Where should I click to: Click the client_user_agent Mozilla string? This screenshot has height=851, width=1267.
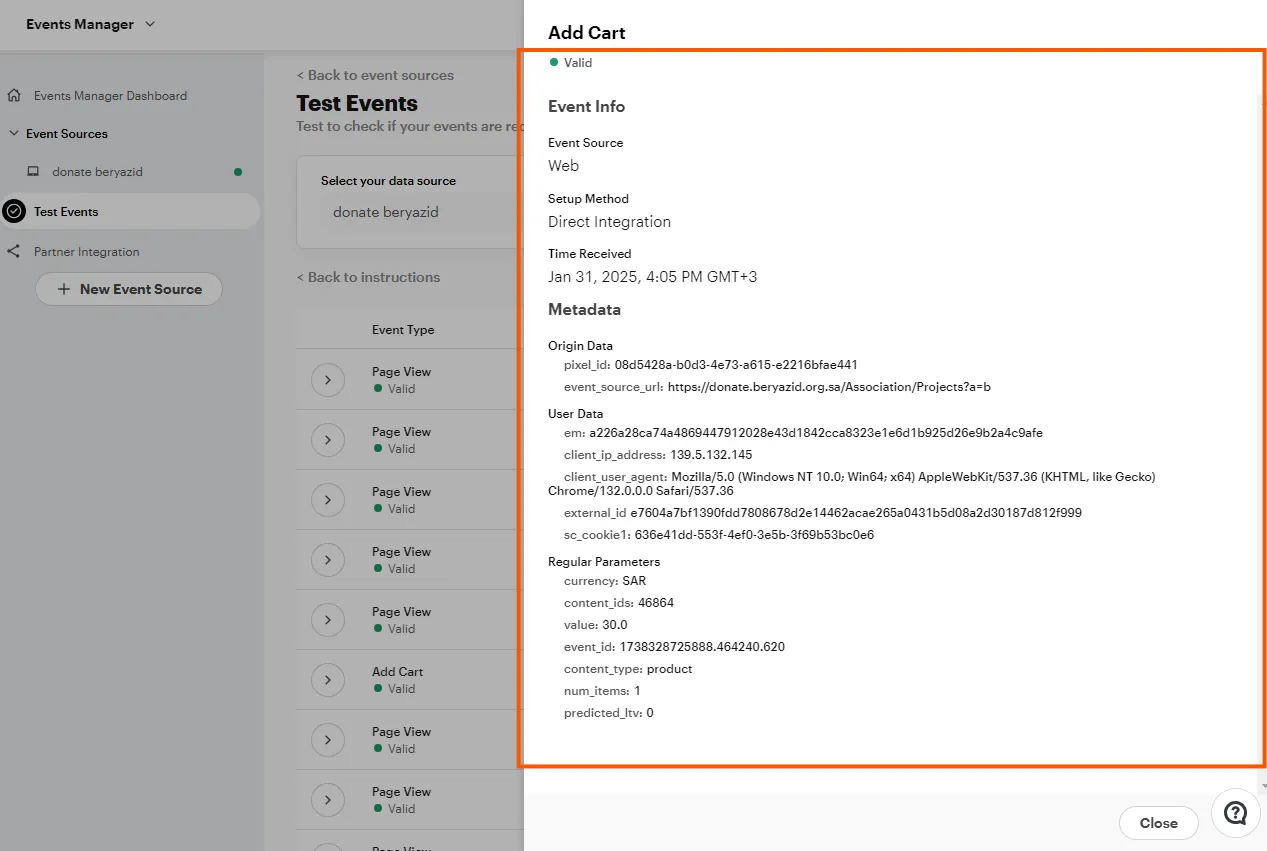click(852, 484)
